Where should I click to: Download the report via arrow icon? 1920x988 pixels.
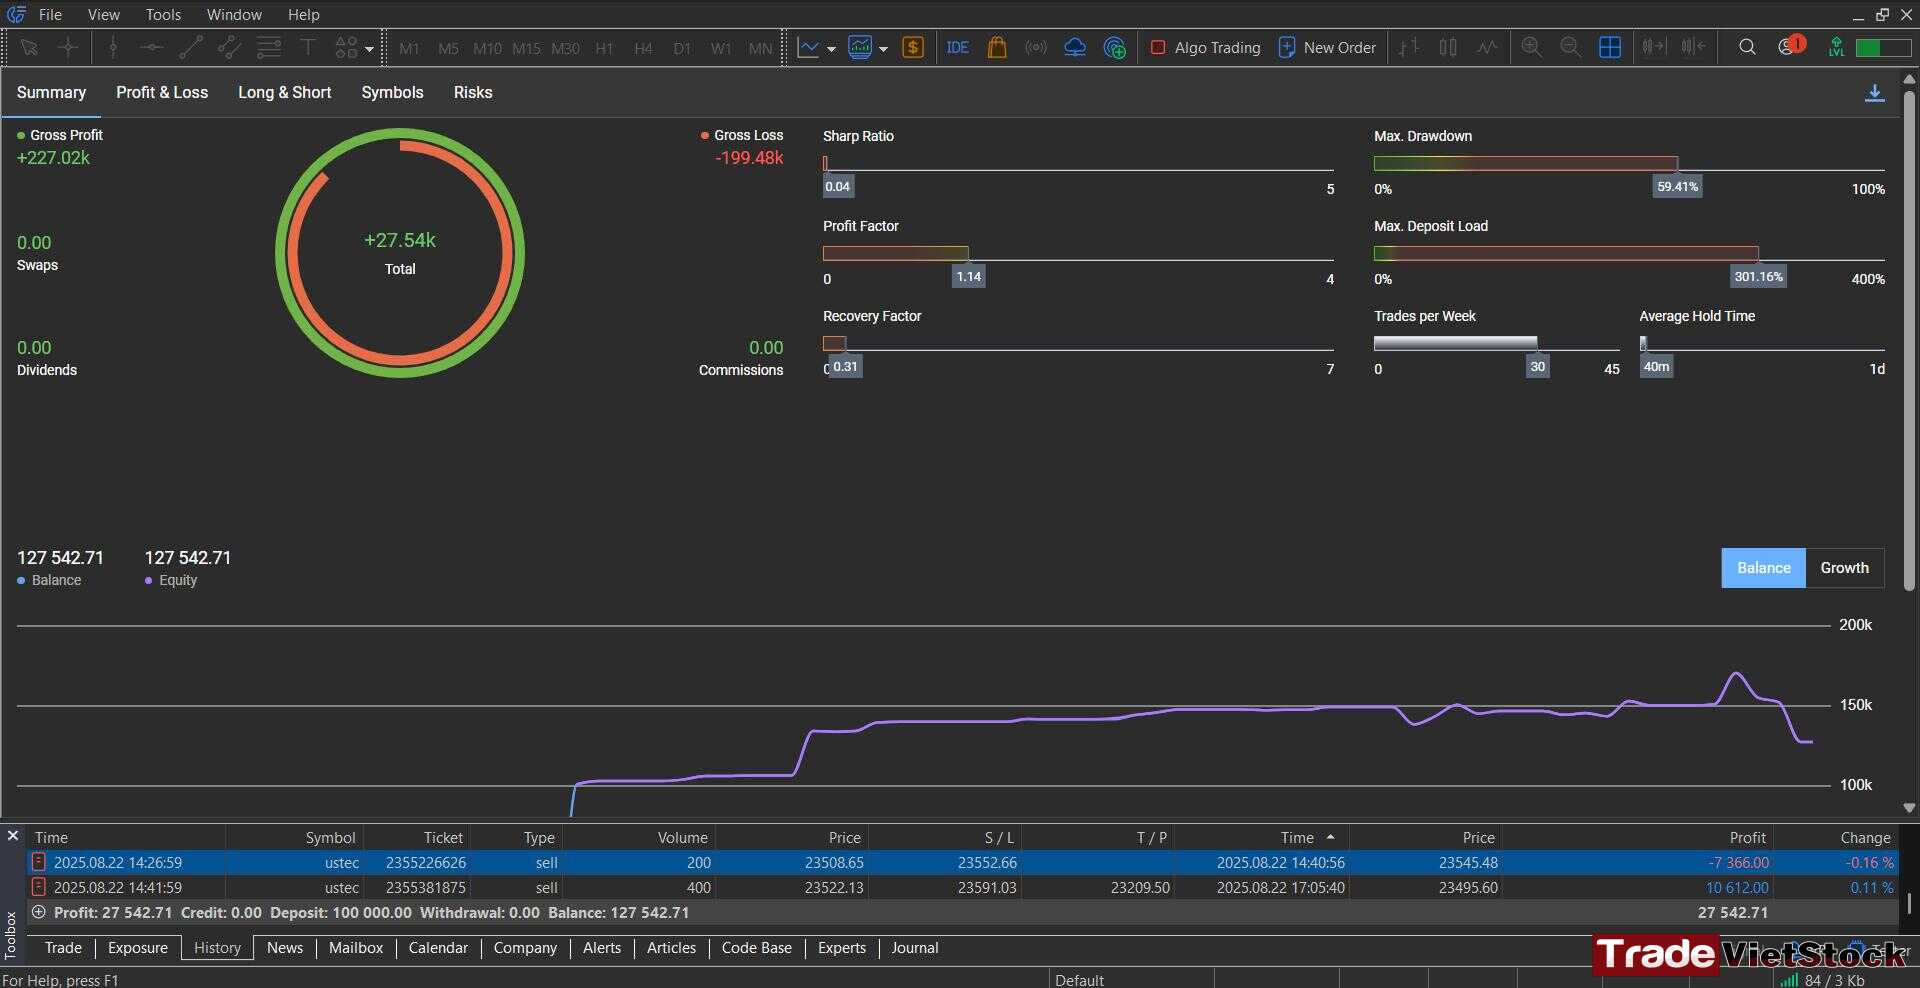[1875, 93]
